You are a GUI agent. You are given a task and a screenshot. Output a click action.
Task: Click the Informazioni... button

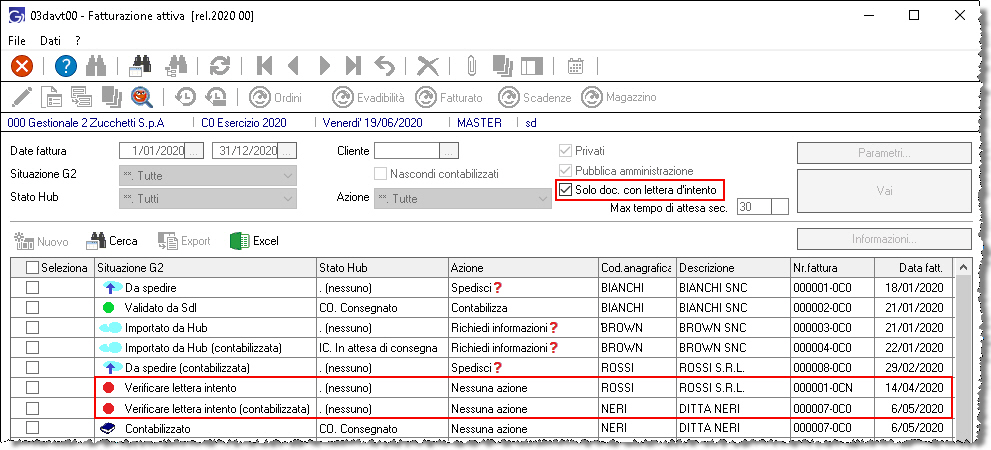(884, 240)
